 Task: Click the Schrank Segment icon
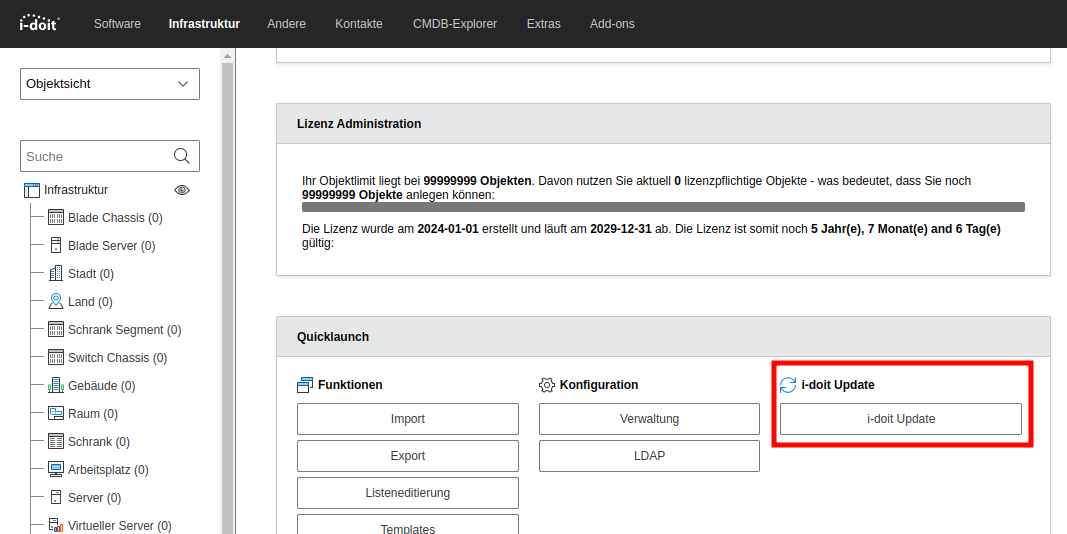(56, 329)
